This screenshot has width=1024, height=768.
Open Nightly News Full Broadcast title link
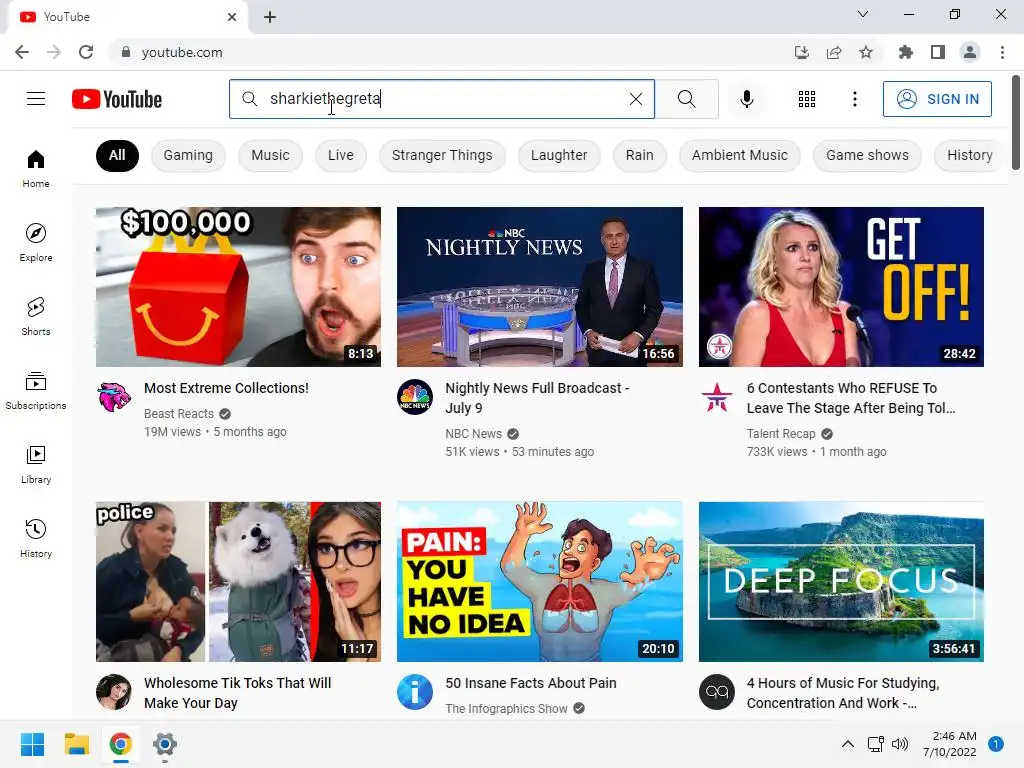537,398
